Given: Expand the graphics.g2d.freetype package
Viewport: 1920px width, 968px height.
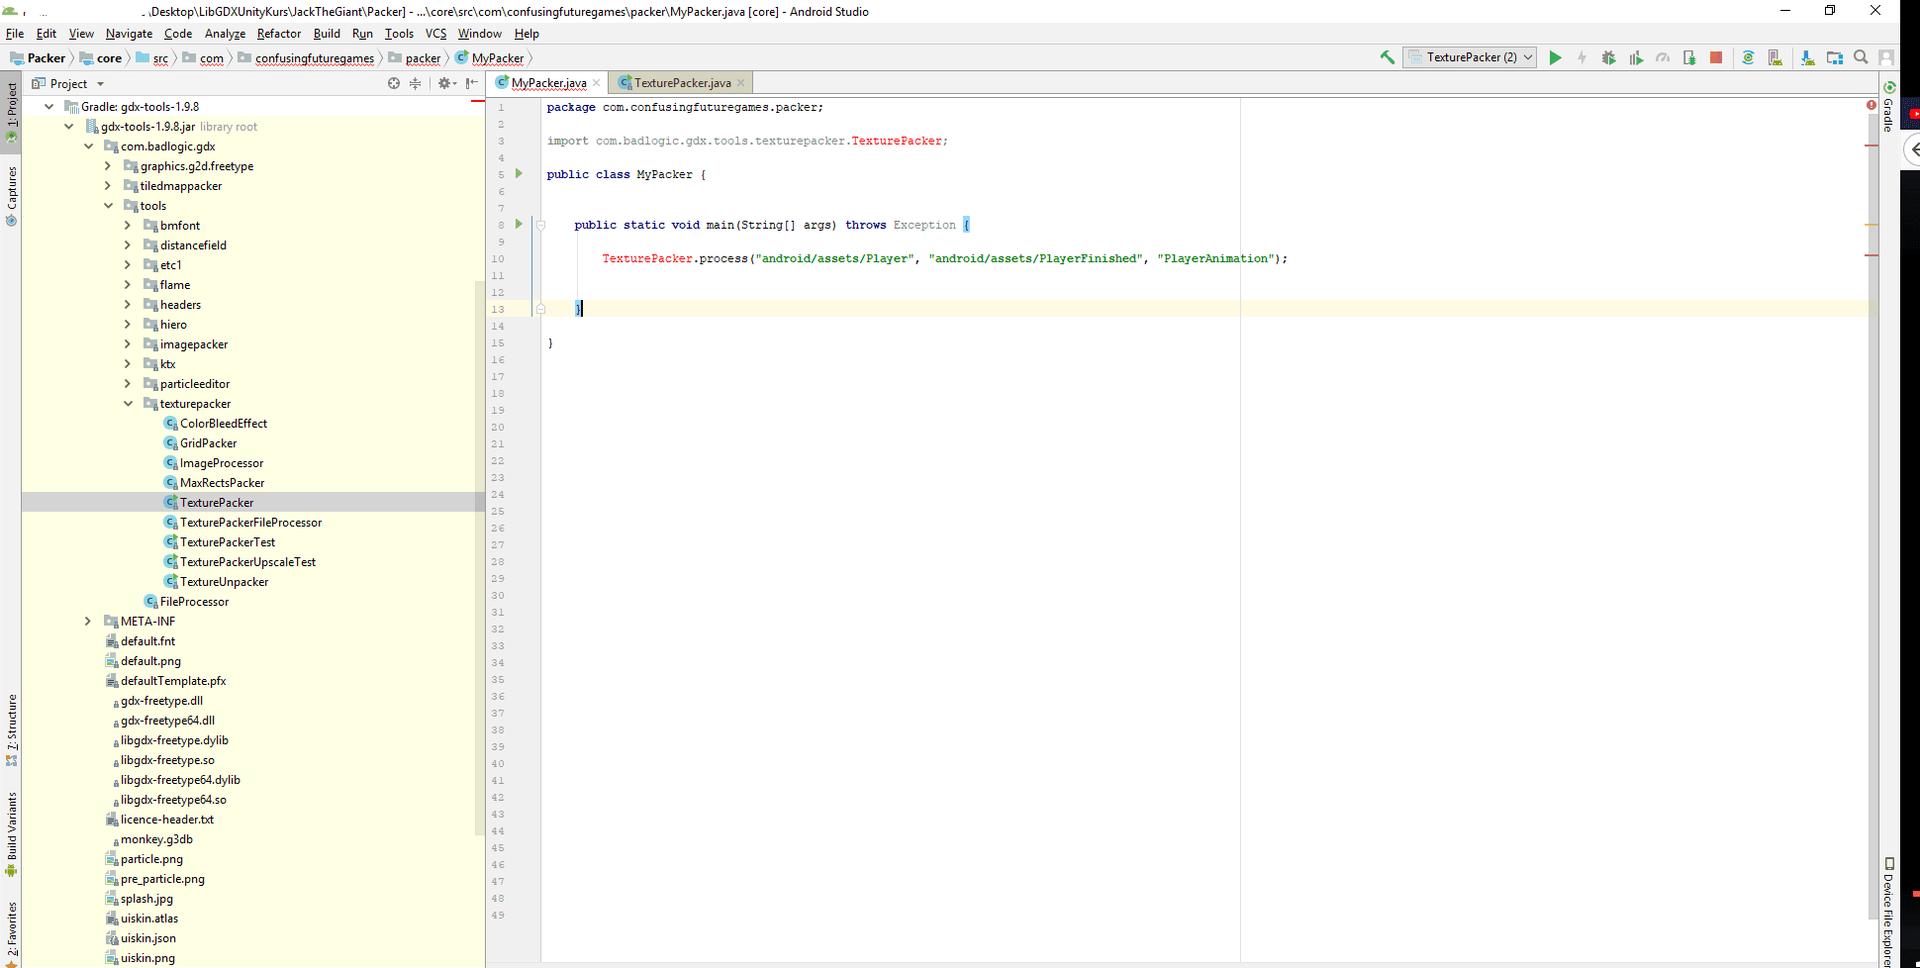Looking at the screenshot, I should click(108, 166).
